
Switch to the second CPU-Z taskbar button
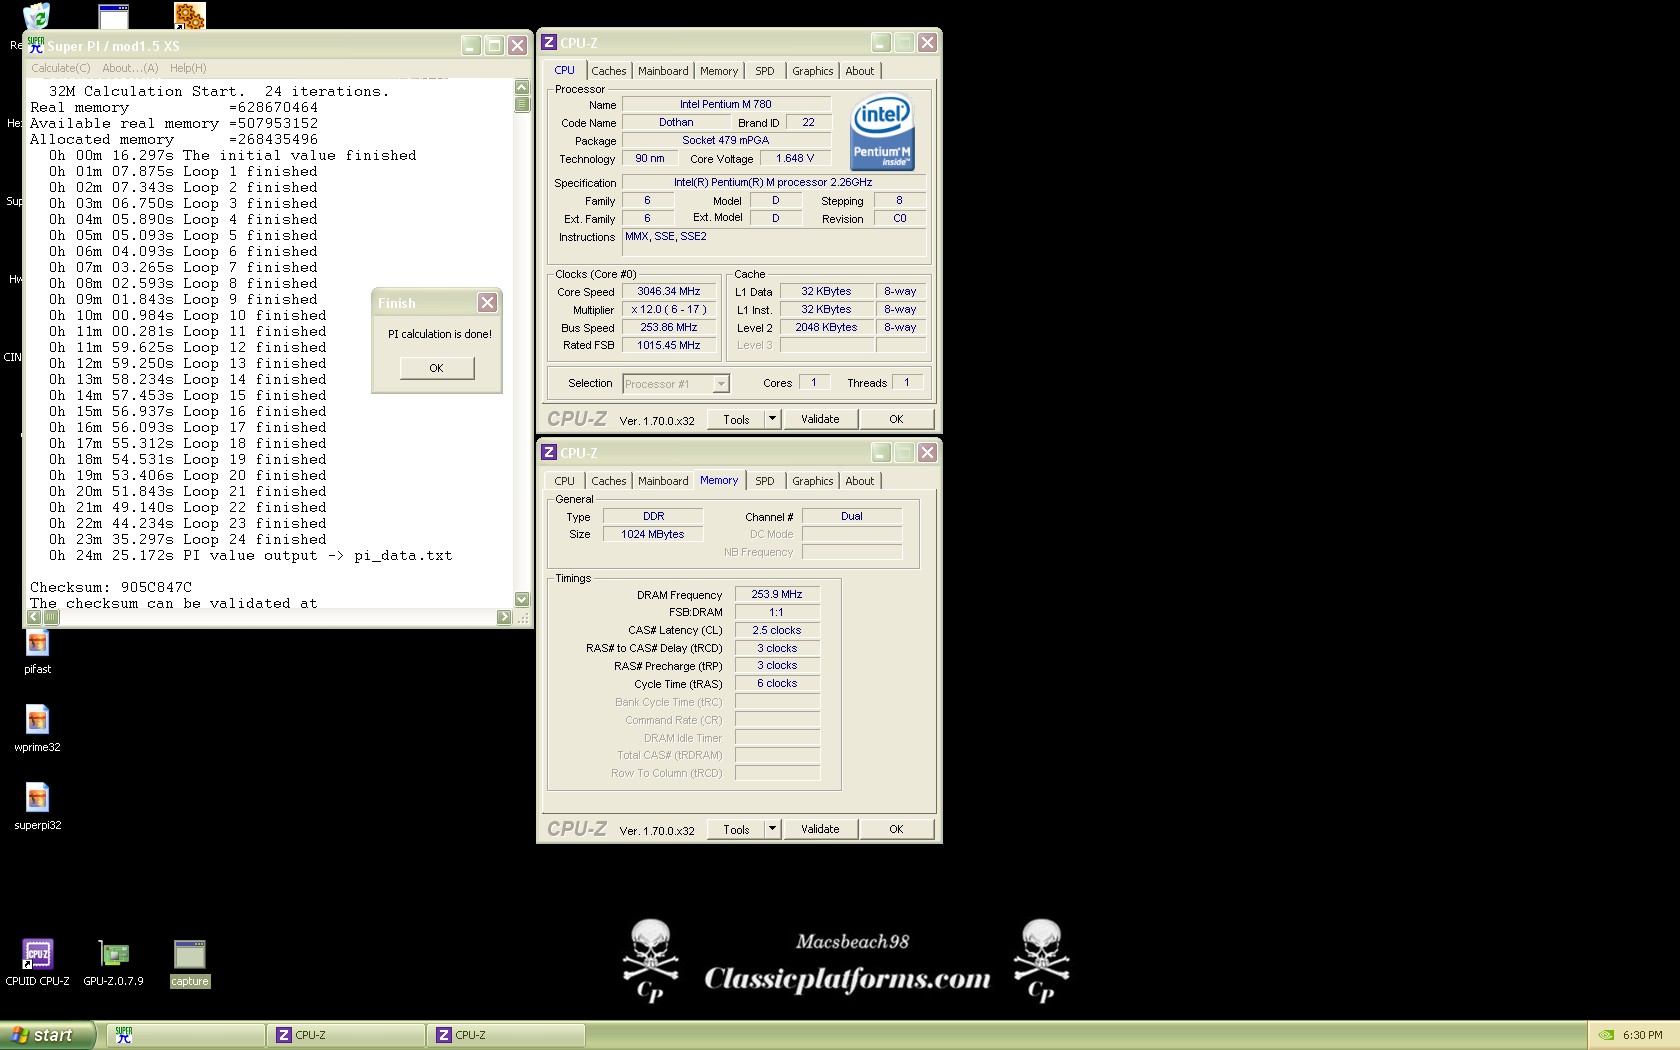[x=505, y=1035]
